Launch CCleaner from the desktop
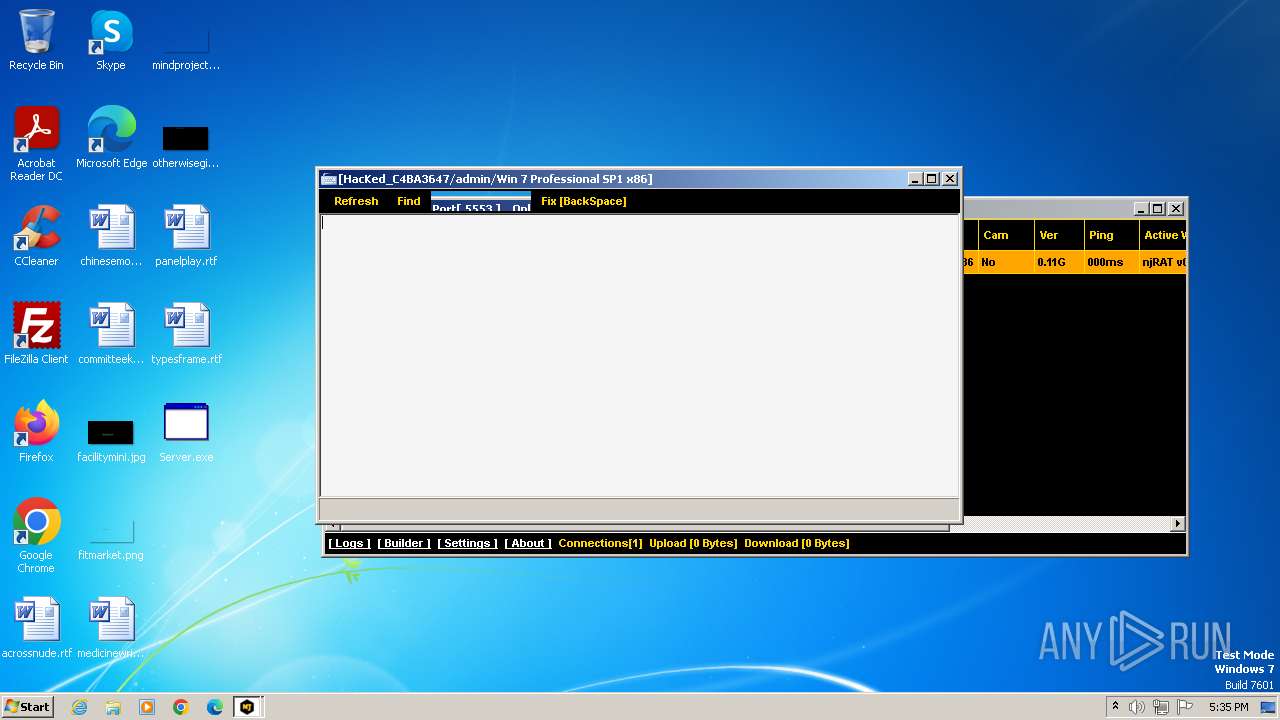1280x720 pixels. [36, 235]
